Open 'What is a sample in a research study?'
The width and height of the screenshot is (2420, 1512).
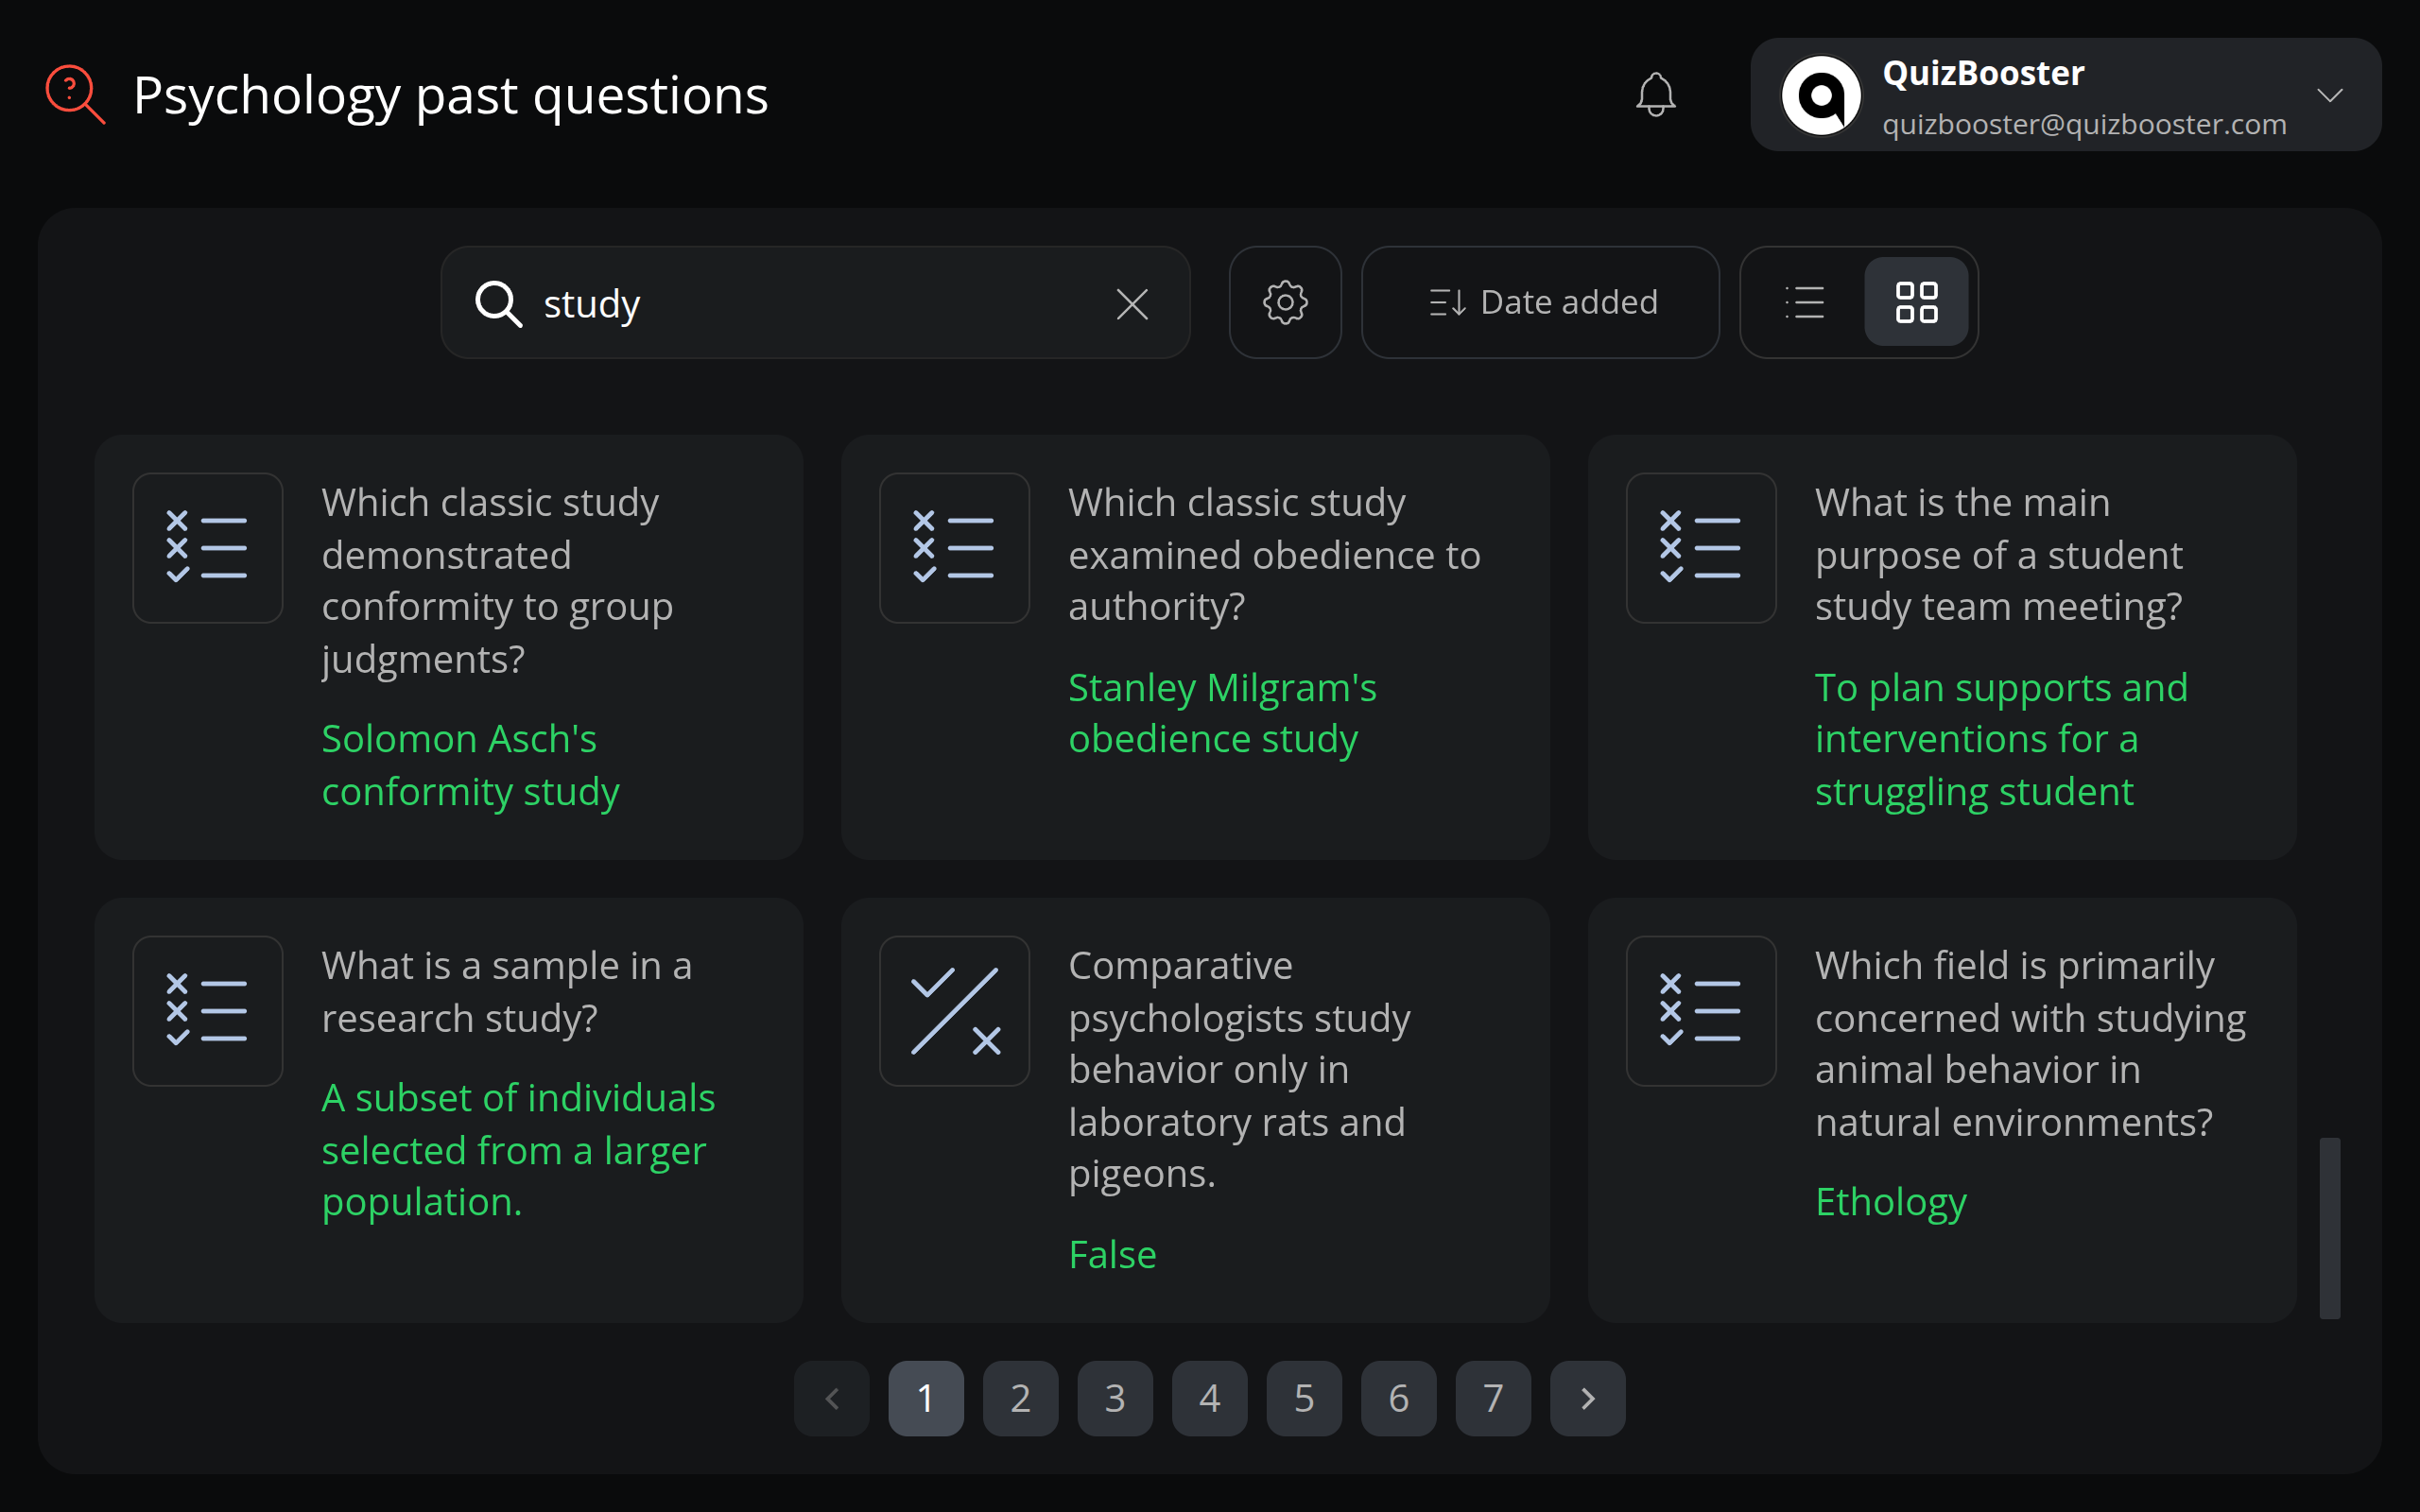(x=506, y=992)
